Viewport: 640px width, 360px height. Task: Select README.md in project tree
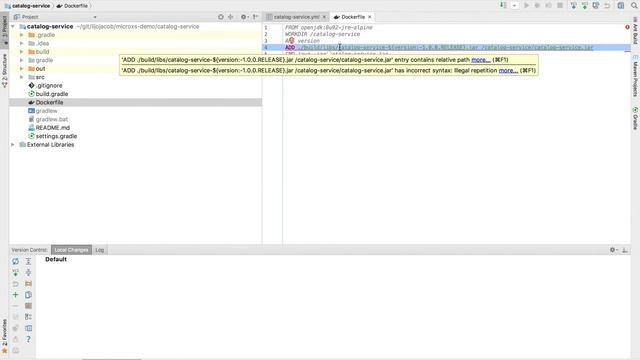coord(53,128)
